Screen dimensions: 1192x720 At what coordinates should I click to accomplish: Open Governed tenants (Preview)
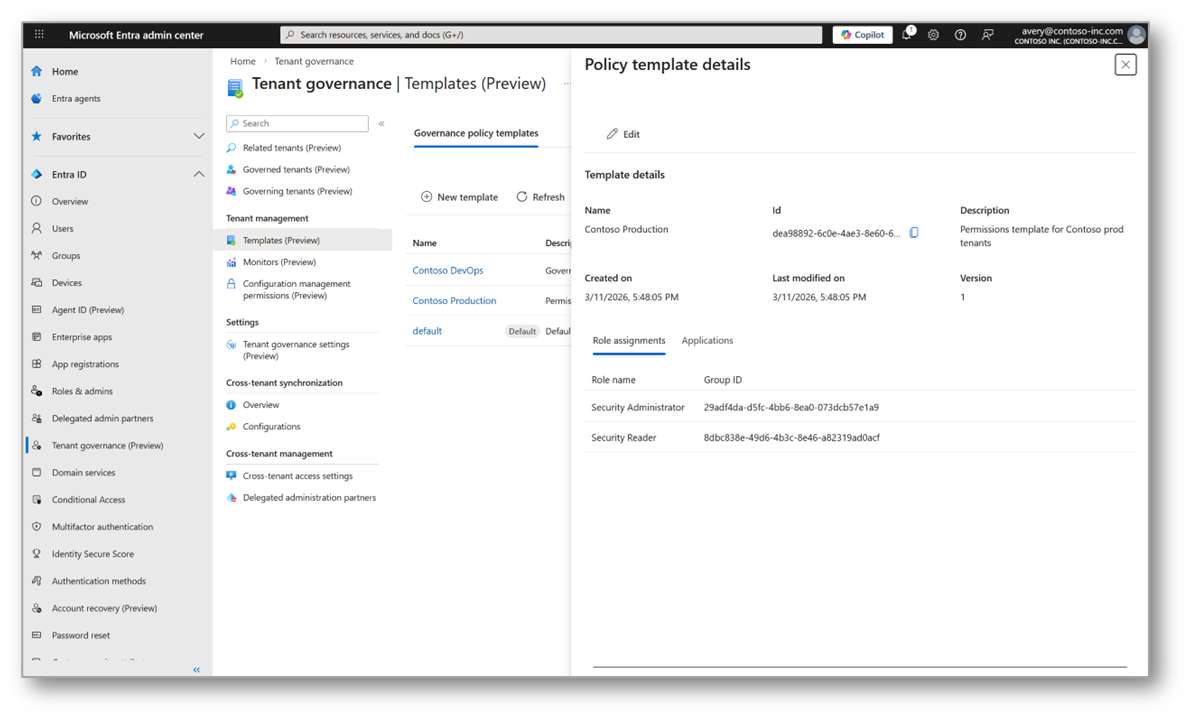click(x=296, y=170)
